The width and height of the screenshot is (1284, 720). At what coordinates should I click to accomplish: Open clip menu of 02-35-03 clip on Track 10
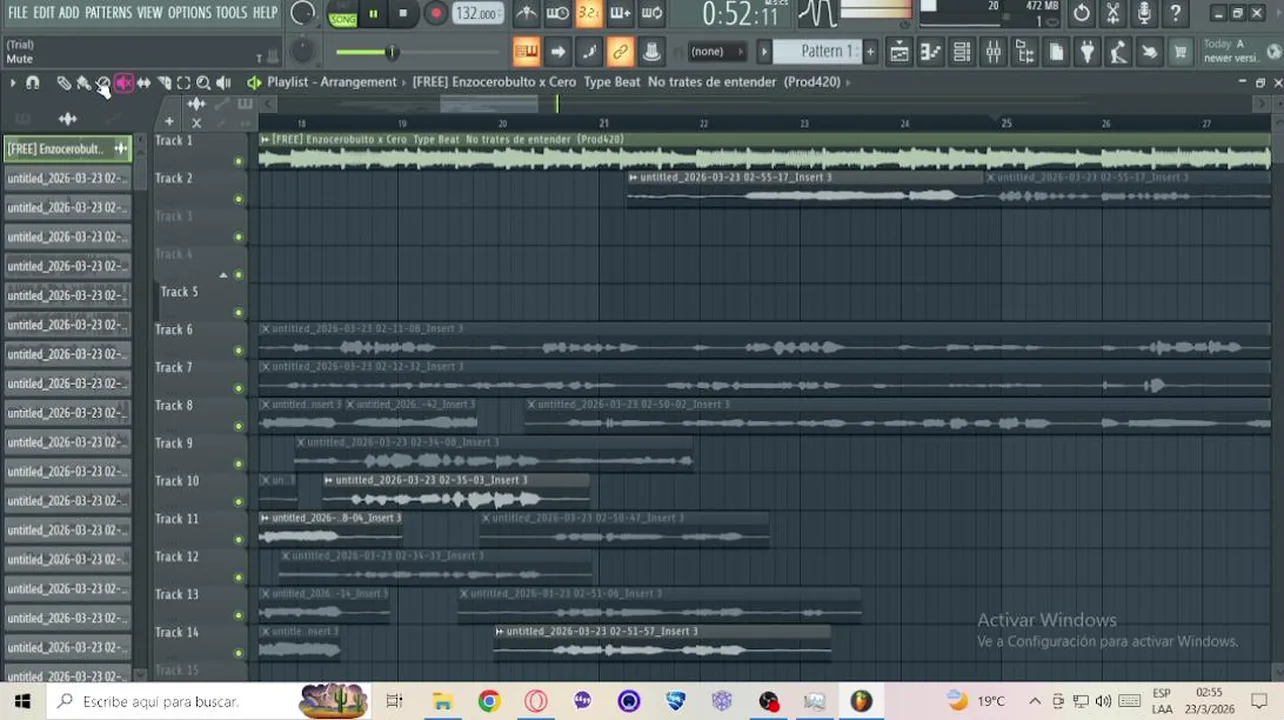(x=329, y=480)
